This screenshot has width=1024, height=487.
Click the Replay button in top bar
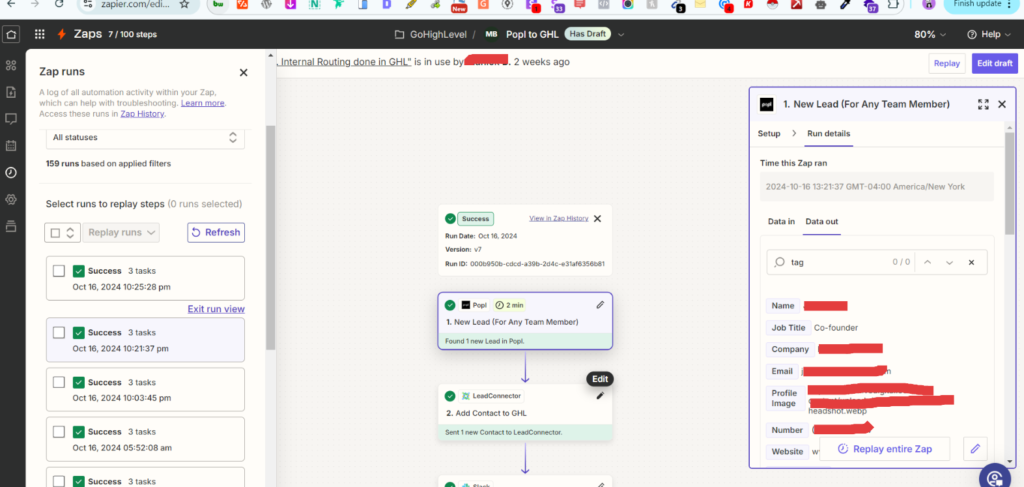click(946, 63)
